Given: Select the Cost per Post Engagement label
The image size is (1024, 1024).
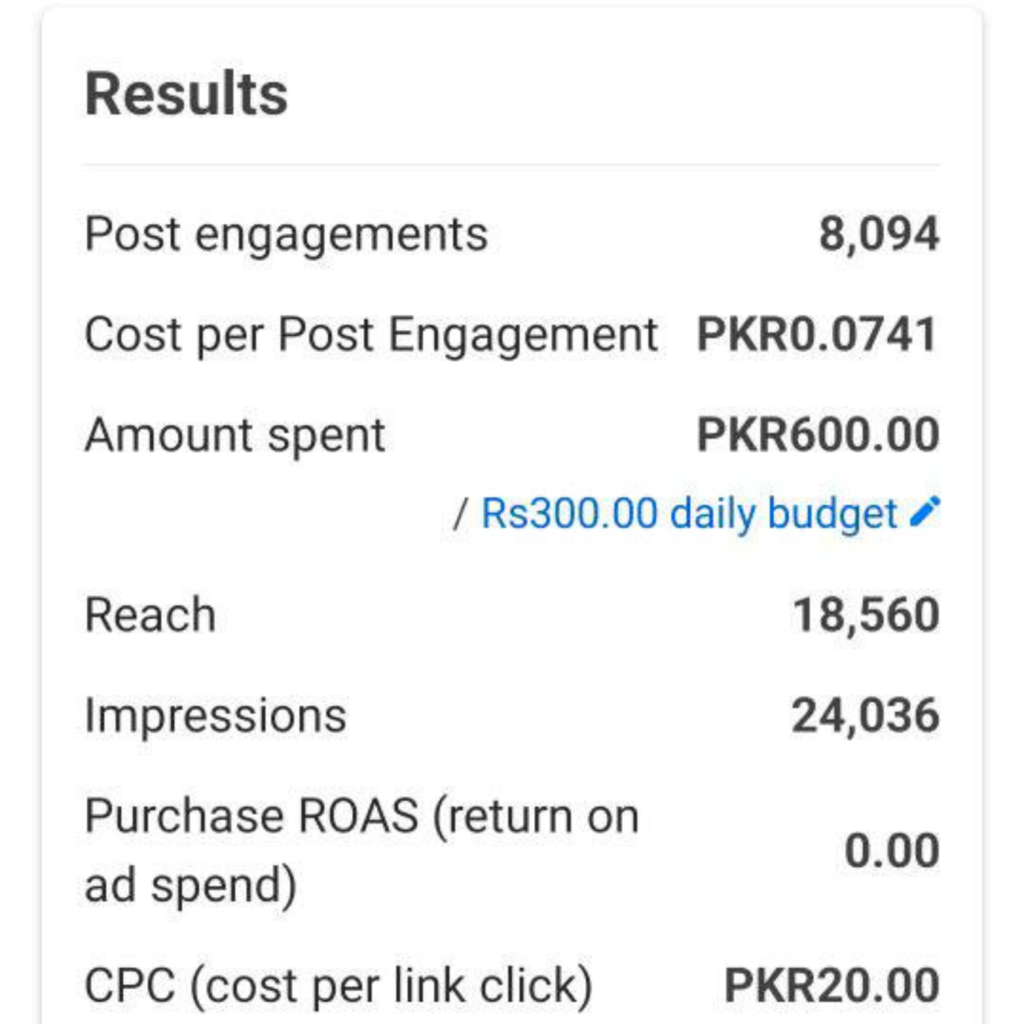Looking at the screenshot, I should 371,335.
